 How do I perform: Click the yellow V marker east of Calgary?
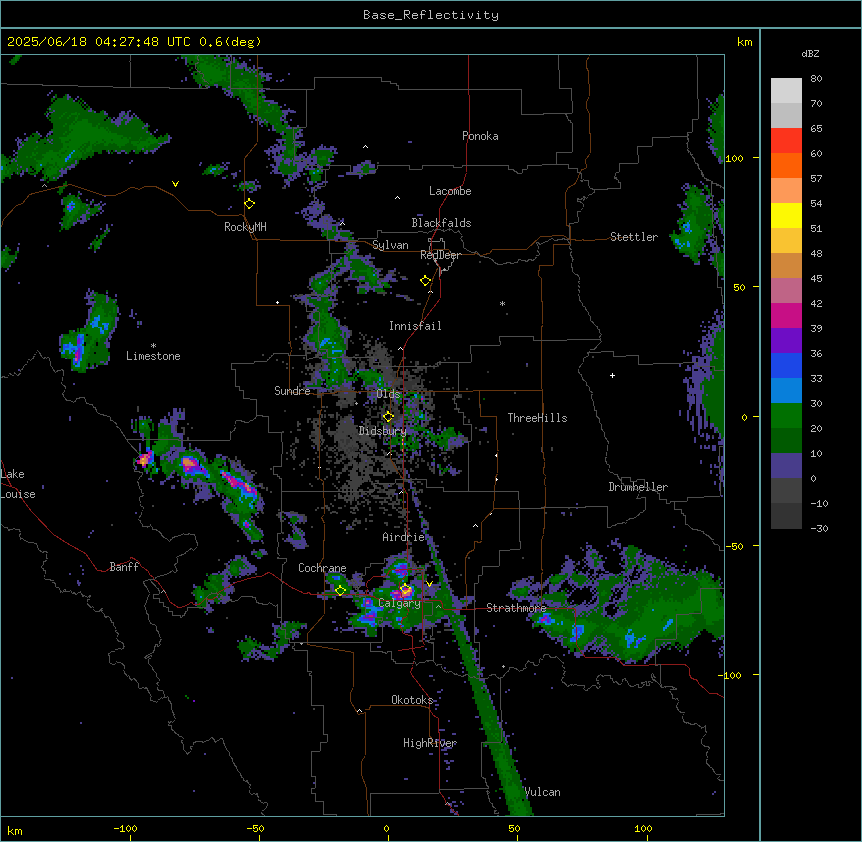tap(429, 584)
